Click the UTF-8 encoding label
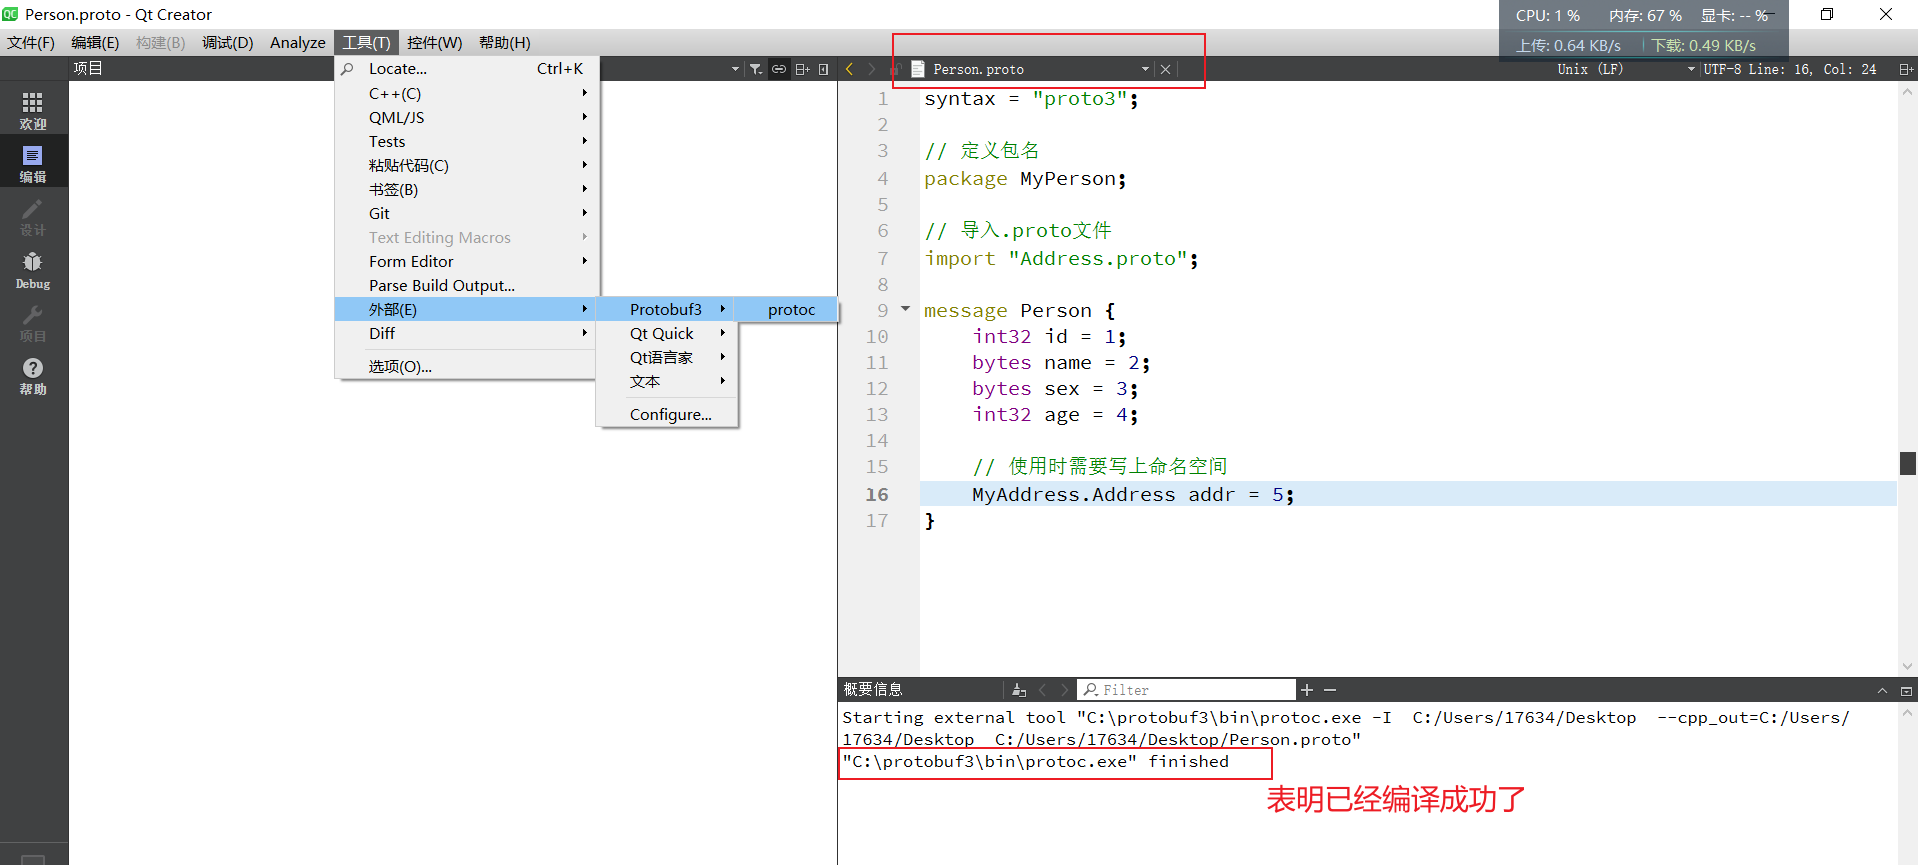Viewport: 1918px width, 865px height. pyautogui.click(x=1723, y=69)
